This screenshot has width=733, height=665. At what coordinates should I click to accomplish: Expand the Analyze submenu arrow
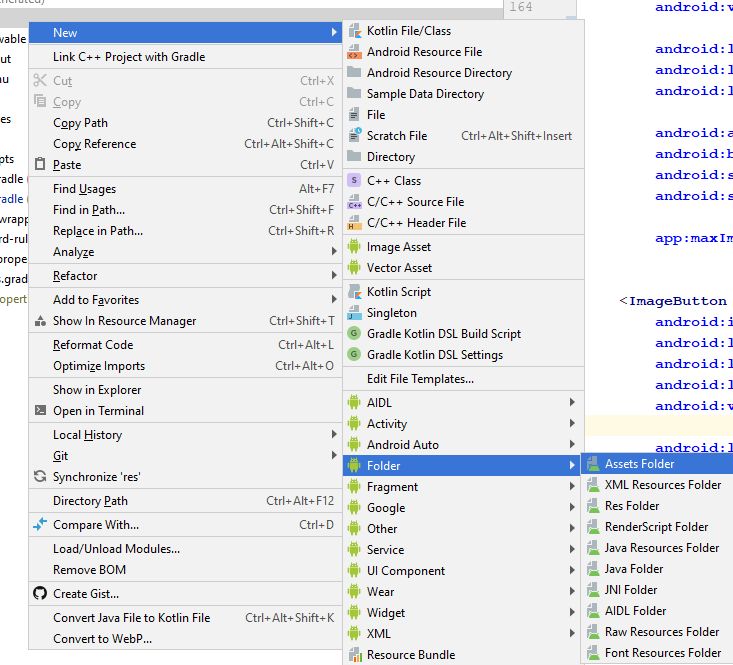pyautogui.click(x=334, y=251)
